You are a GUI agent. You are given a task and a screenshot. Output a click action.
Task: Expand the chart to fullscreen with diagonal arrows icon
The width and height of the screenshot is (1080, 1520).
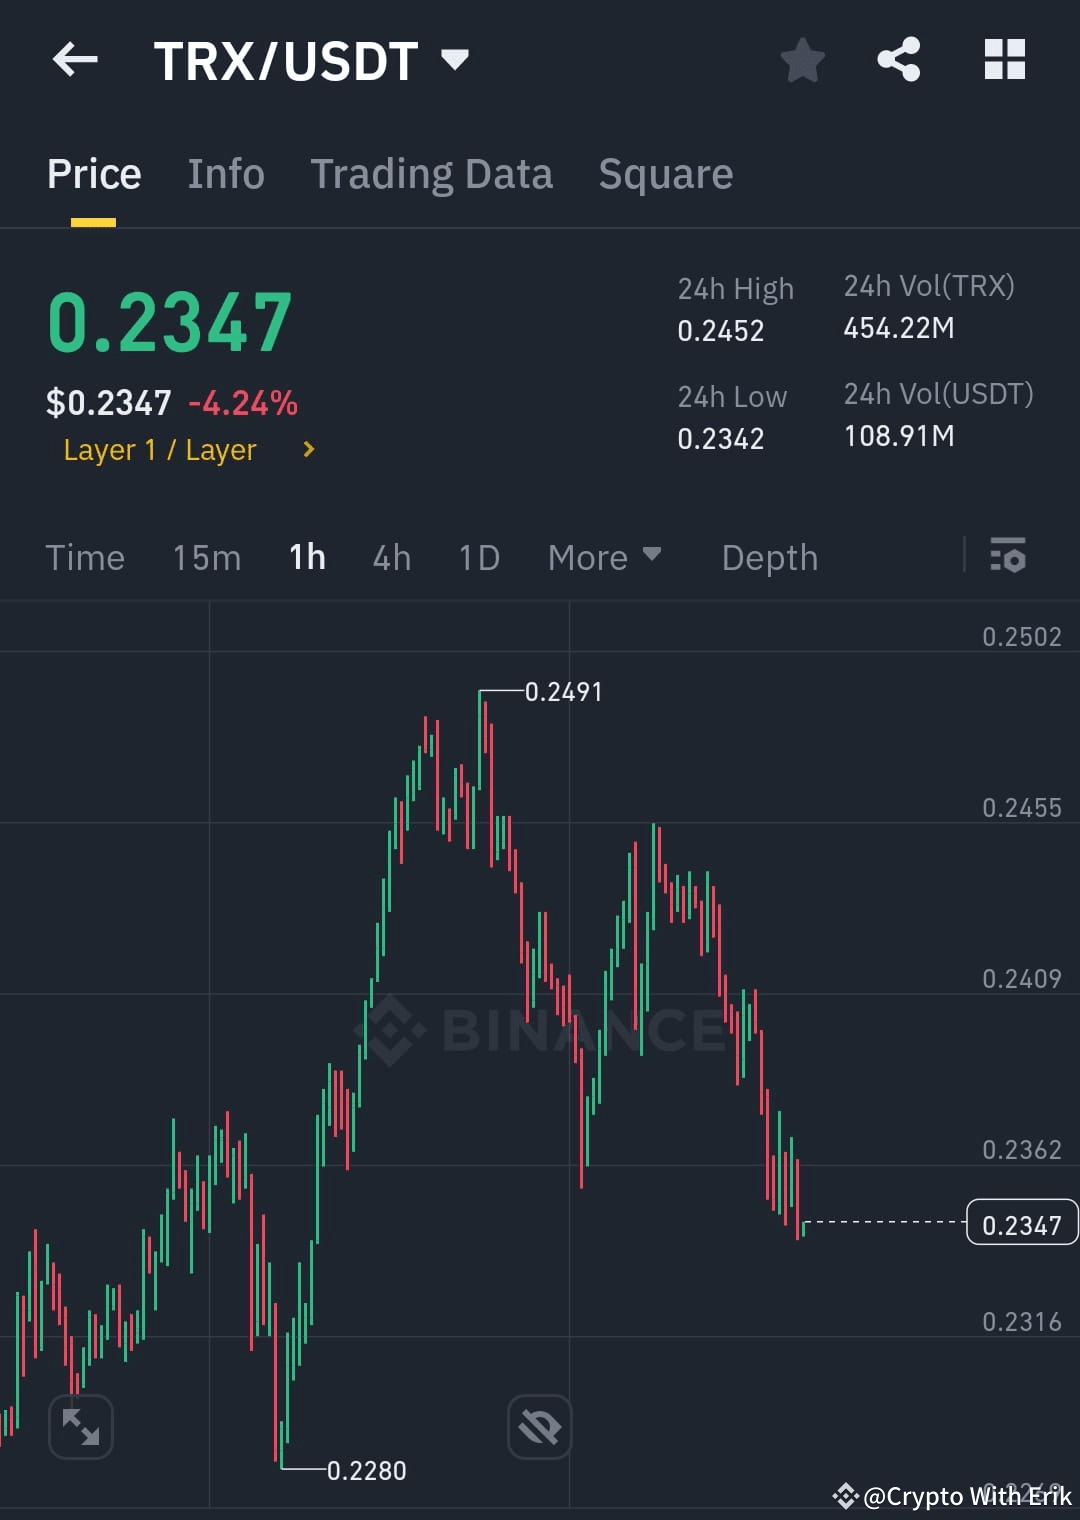pyautogui.click(x=80, y=1427)
